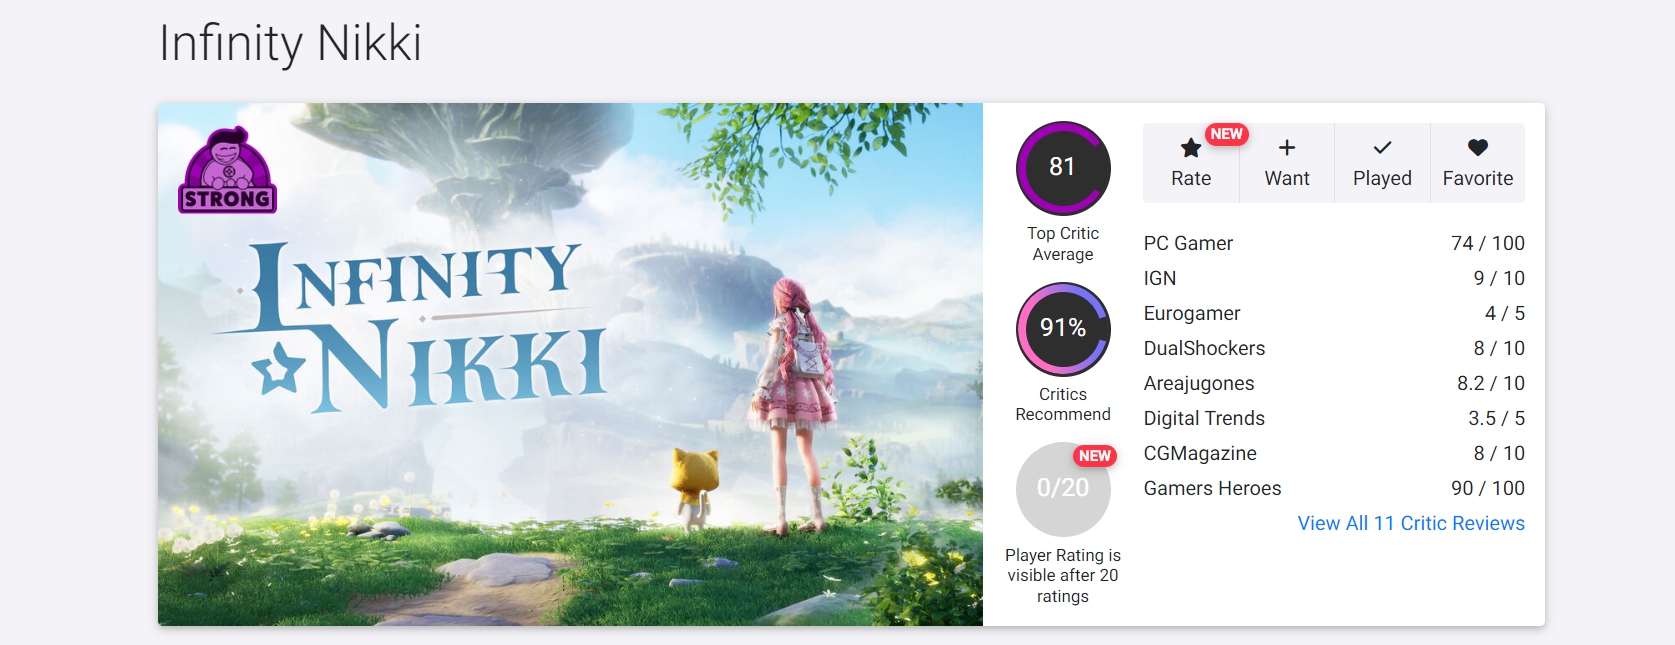Click the NEW badge on Player Rating

1094,456
